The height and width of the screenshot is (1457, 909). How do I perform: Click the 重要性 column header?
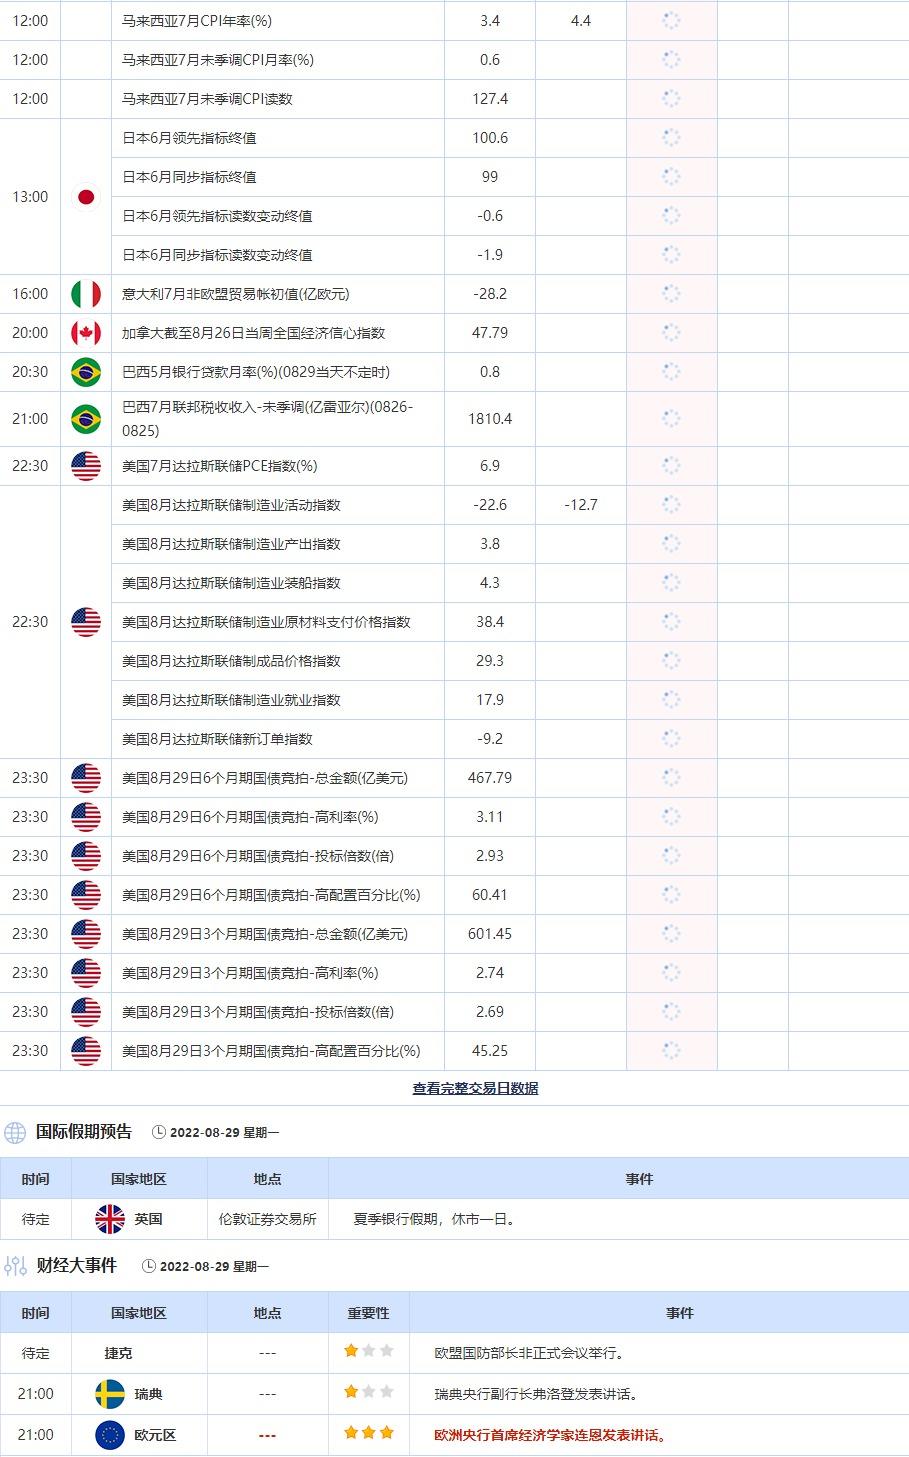pos(368,1313)
